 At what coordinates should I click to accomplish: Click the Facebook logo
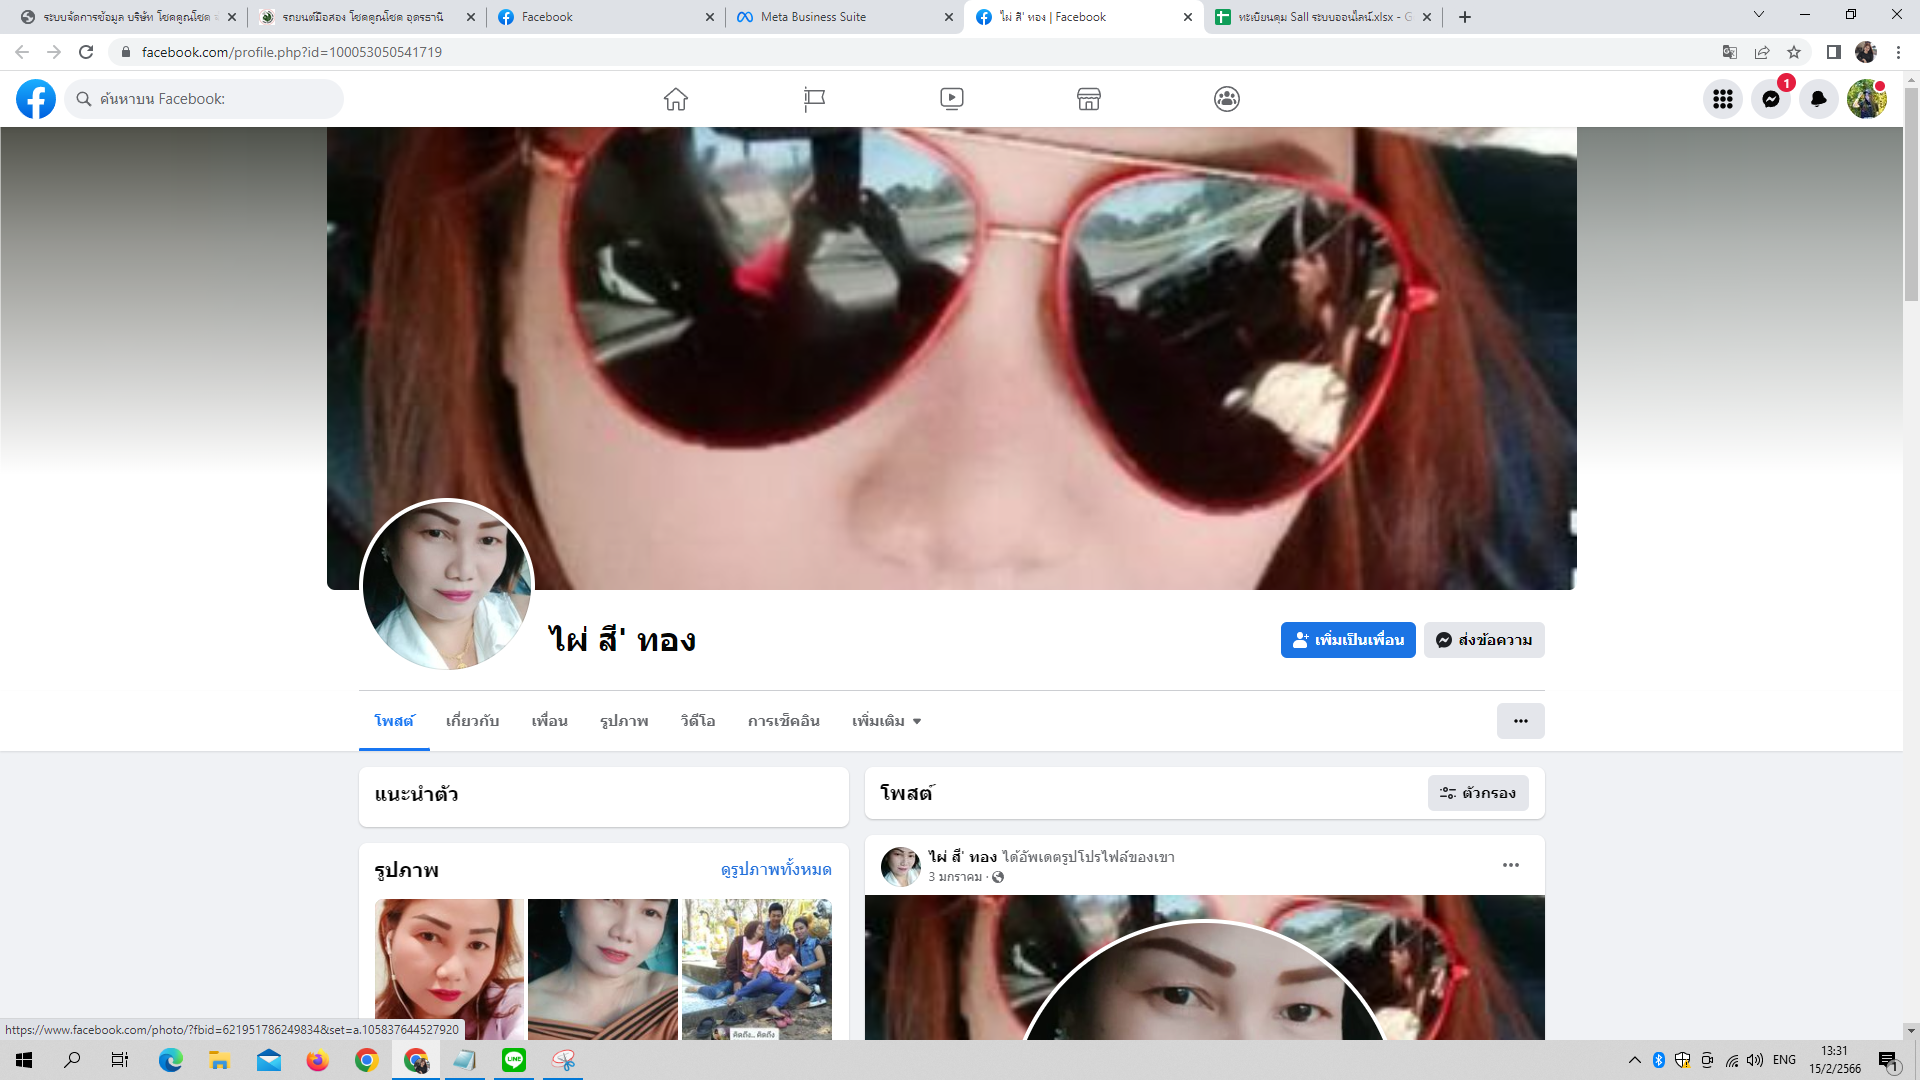(x=36, y=99)
